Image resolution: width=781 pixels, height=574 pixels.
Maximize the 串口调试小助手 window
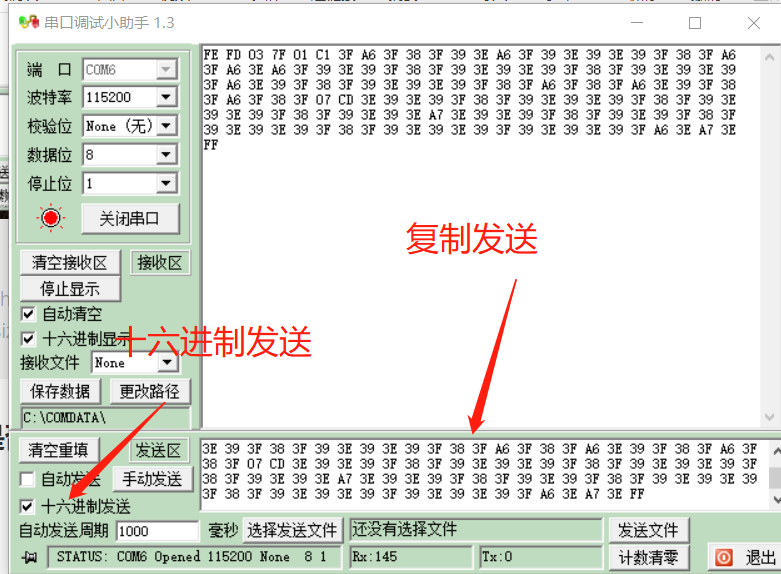point(695,23)
